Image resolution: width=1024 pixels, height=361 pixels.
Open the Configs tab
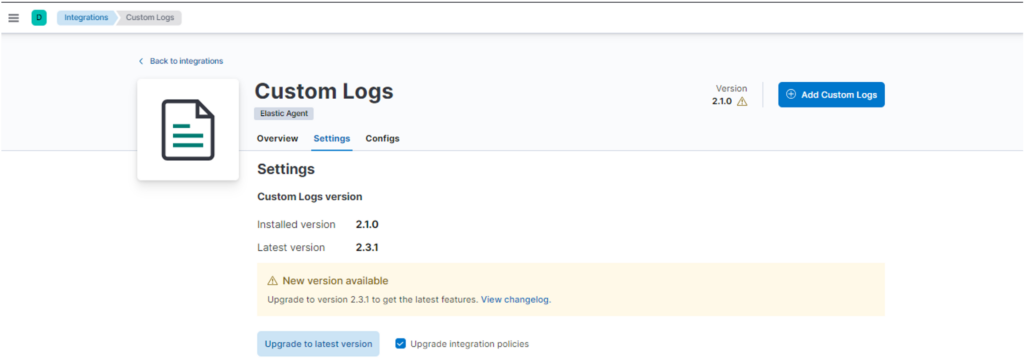[383, 138]
